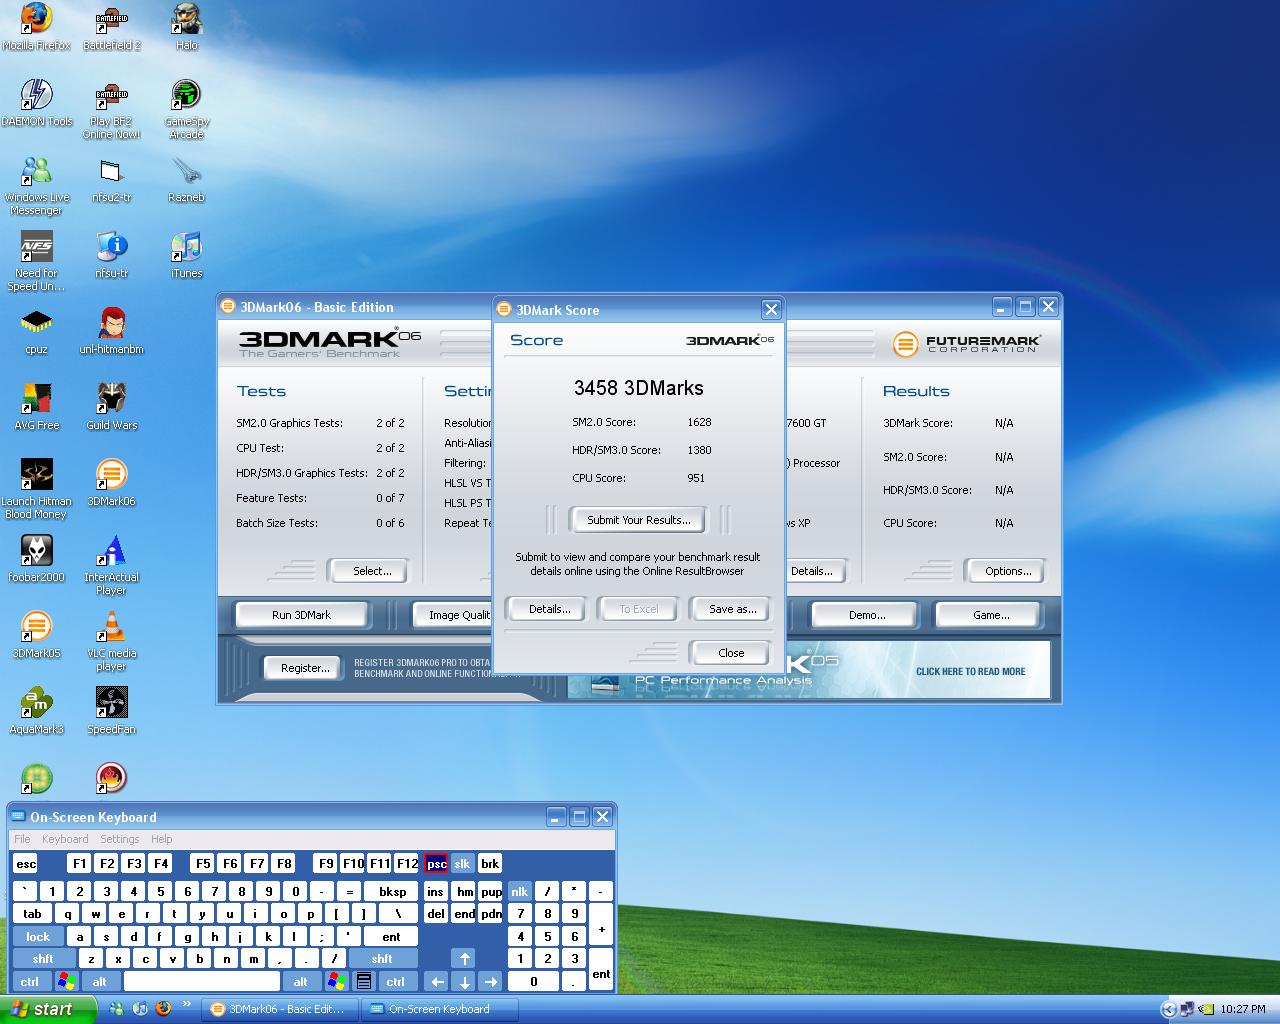This screenshot has width=1280, height=1024.
Task: Open the nfsu2-tr desktop icon
Action: (111, 179)
